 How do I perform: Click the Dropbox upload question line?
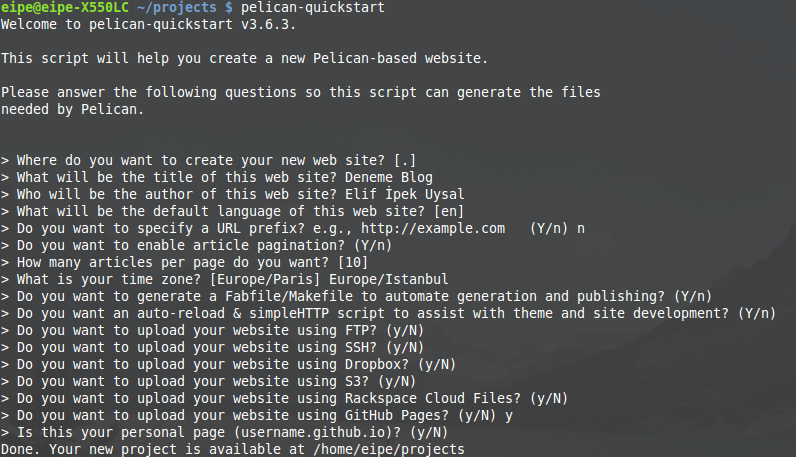coord(228,365)
